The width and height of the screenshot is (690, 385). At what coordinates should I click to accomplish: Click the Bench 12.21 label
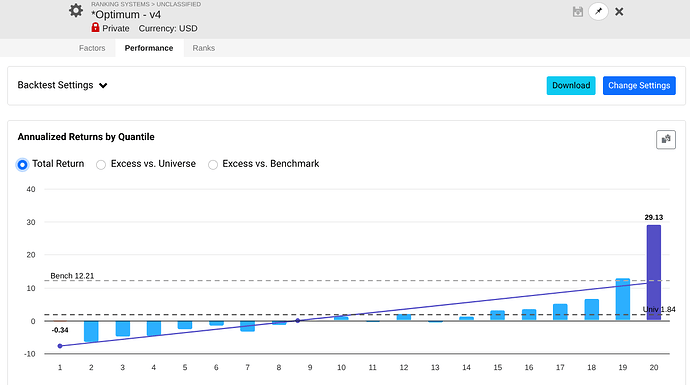tap(72, 276)
